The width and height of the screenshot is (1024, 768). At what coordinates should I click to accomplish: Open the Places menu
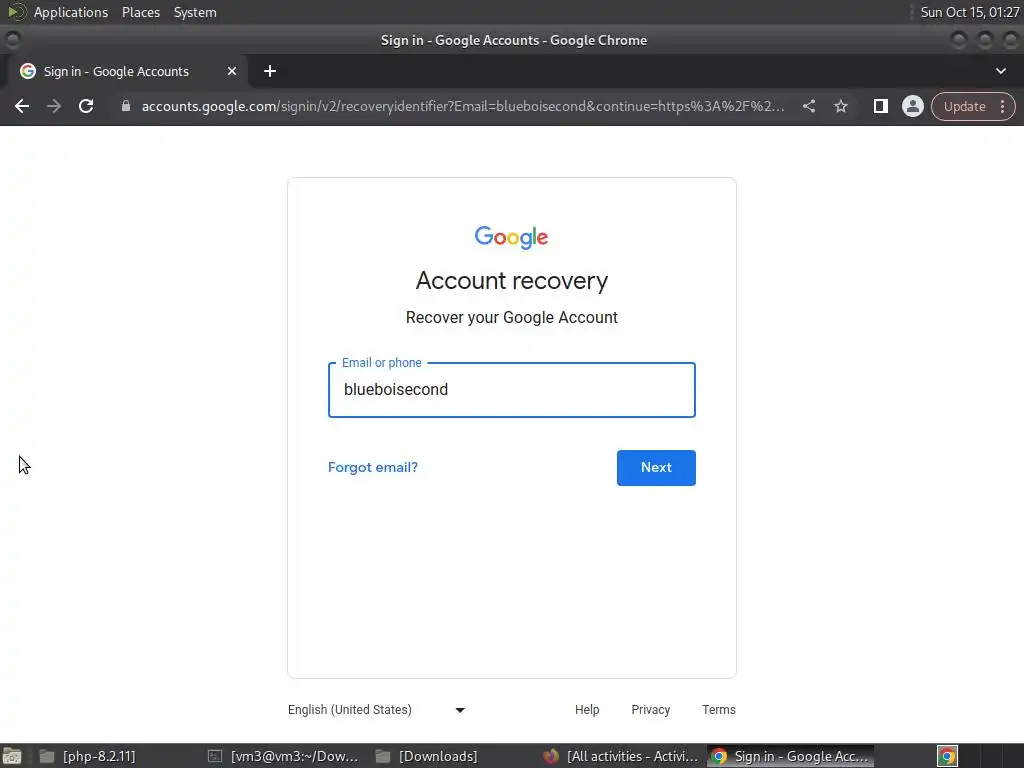pyautogui.click(x=140, y=12)
